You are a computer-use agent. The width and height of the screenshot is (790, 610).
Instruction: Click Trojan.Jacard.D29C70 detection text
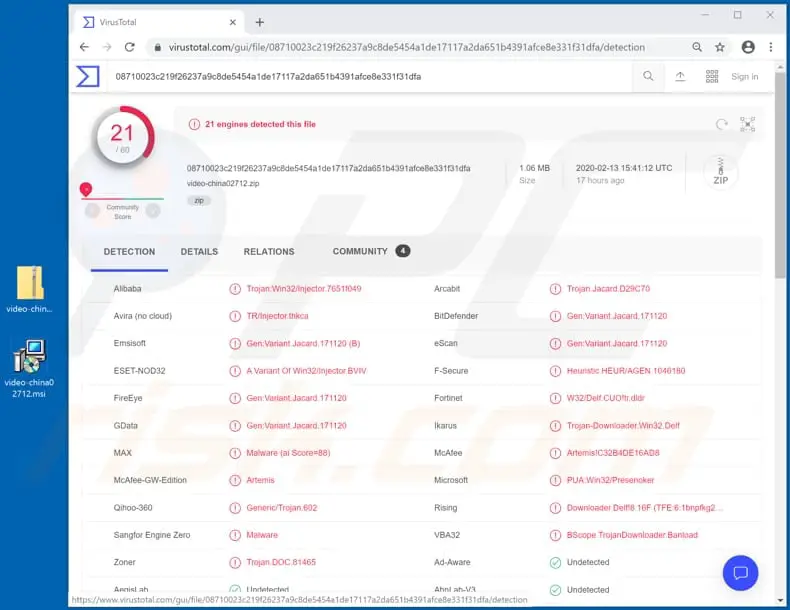coord(608,289)
